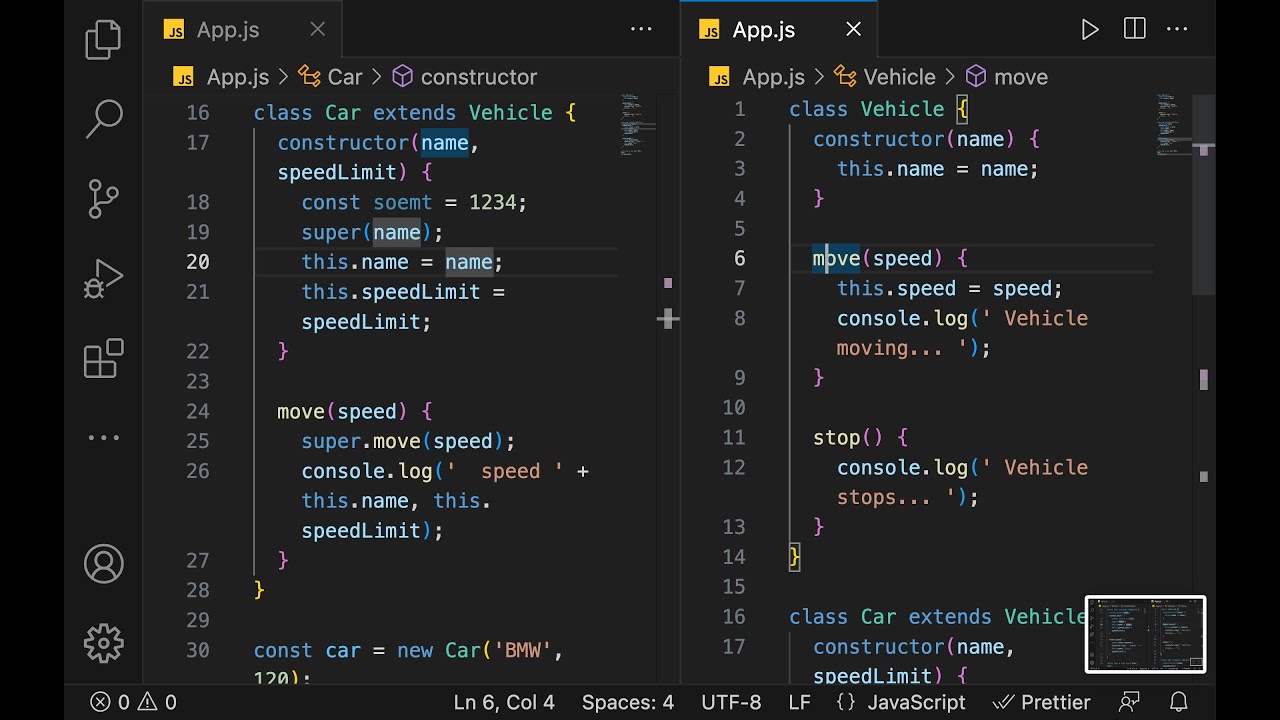Screen dimensions: 1280x720
Task: Click the picture-in-picture preview thumbnail
Action: pyautogui.click(x=1146, y=634)
